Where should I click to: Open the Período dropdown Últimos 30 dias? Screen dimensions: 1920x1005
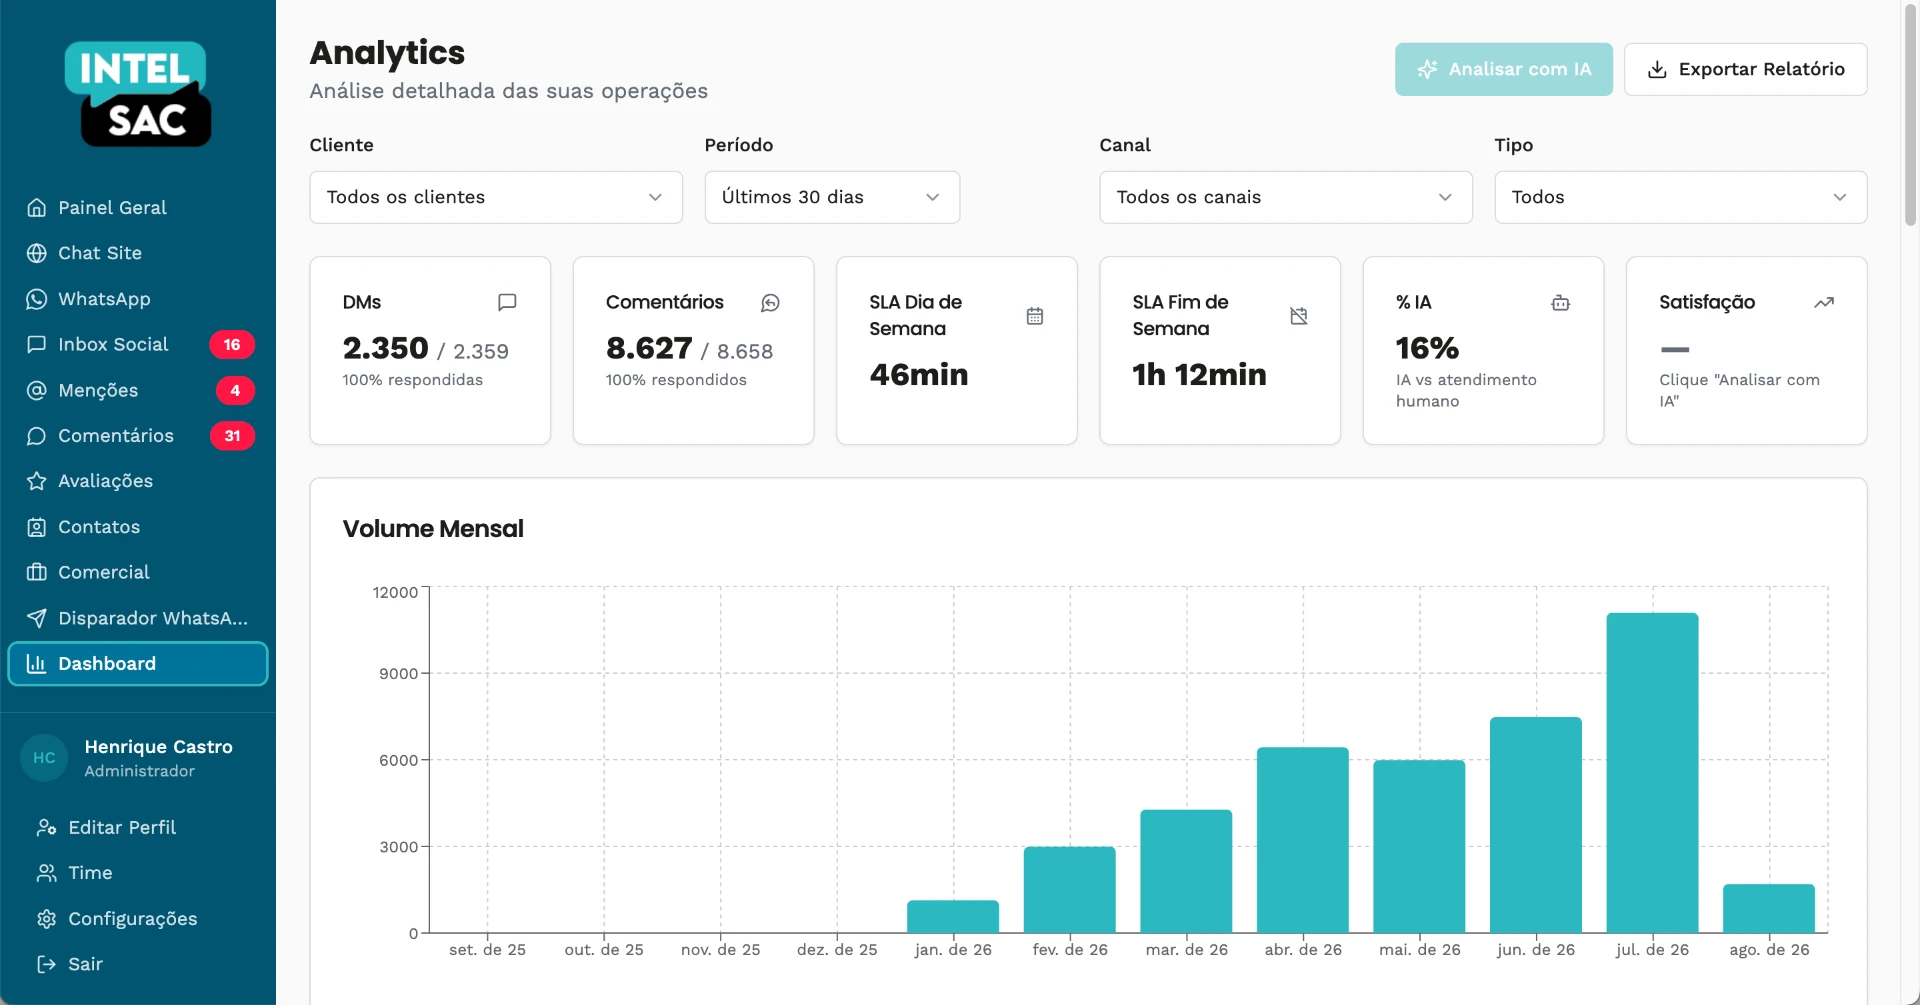[x=832, y=197]
